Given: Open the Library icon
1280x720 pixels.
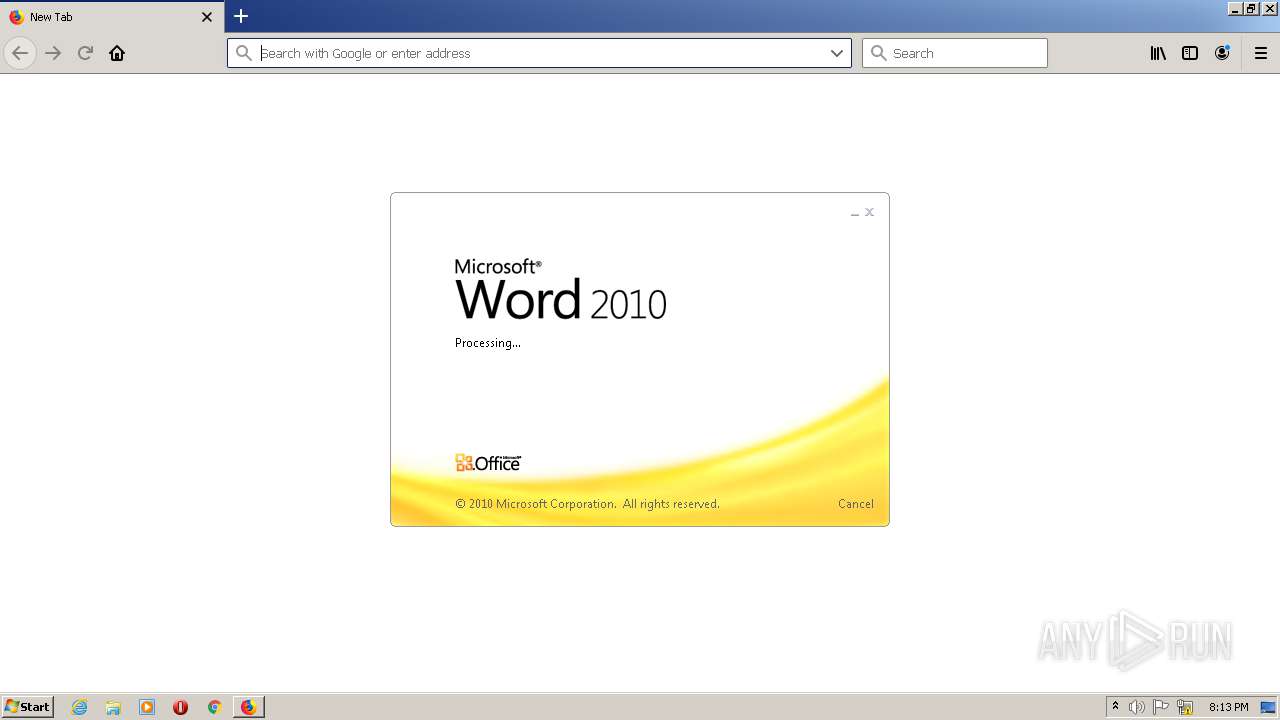Looking at the screenshot, I should tap(1158, 53).
